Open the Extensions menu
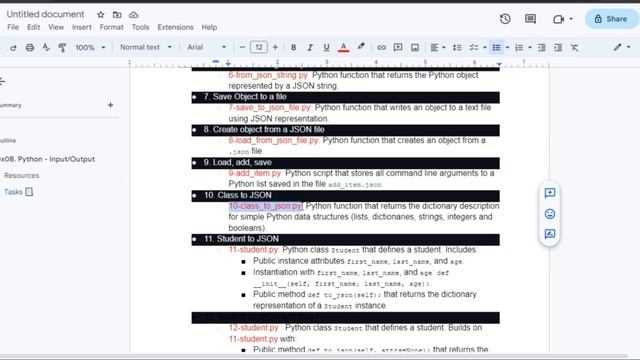Viewport: 640px width, 360px height. (x=176, y=27)
